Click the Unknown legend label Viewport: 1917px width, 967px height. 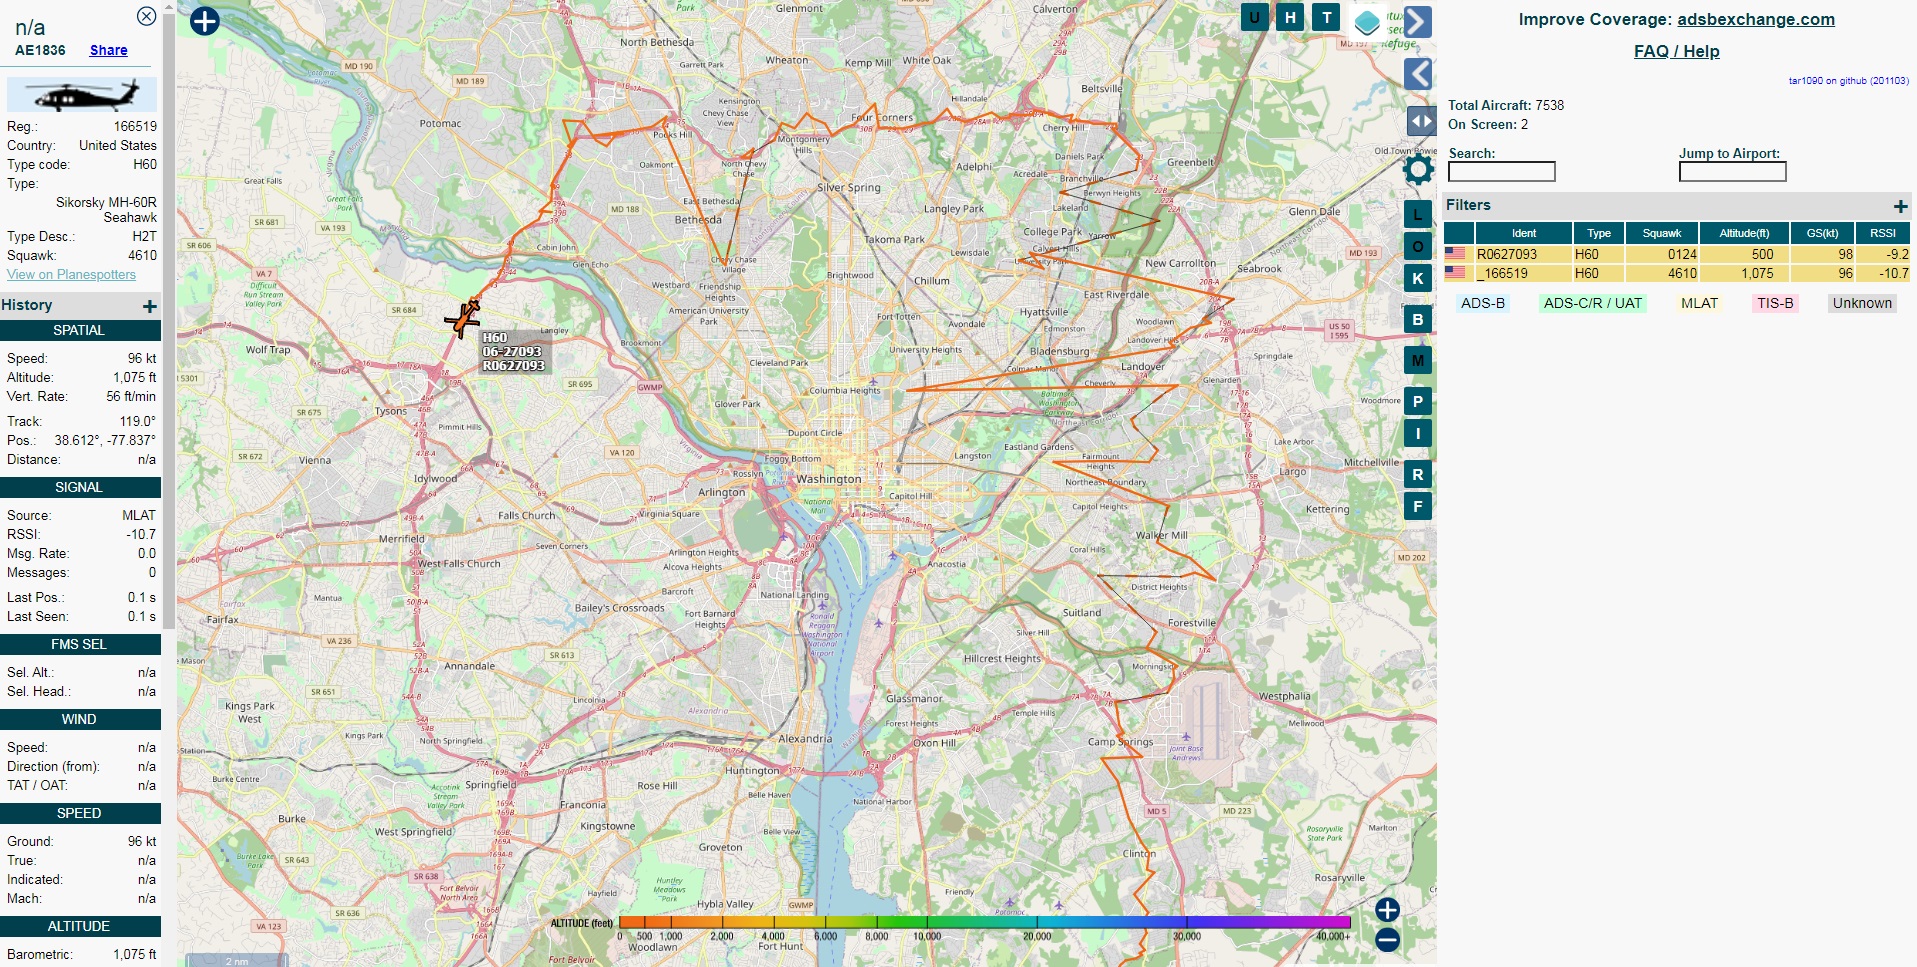(x=1862, y=303)
